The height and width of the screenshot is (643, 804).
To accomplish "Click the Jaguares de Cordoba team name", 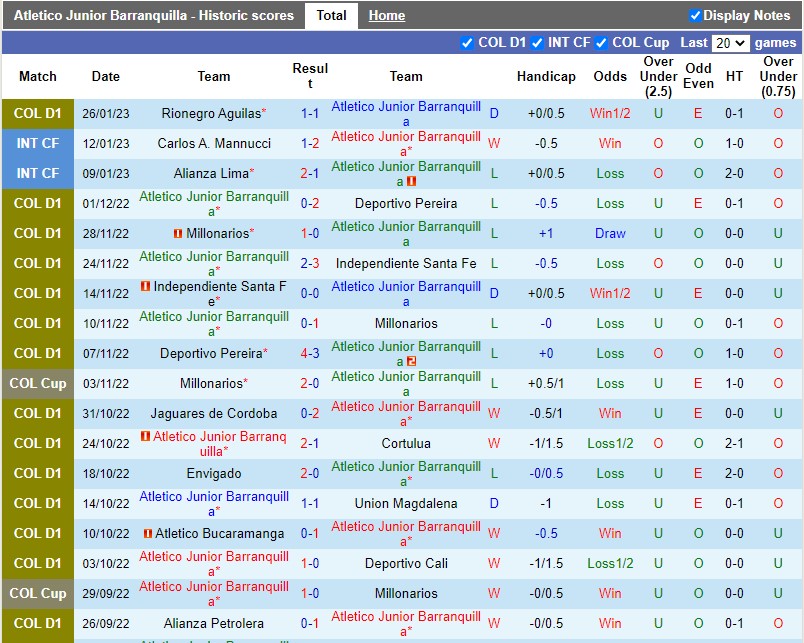I will tap(213, 413).
